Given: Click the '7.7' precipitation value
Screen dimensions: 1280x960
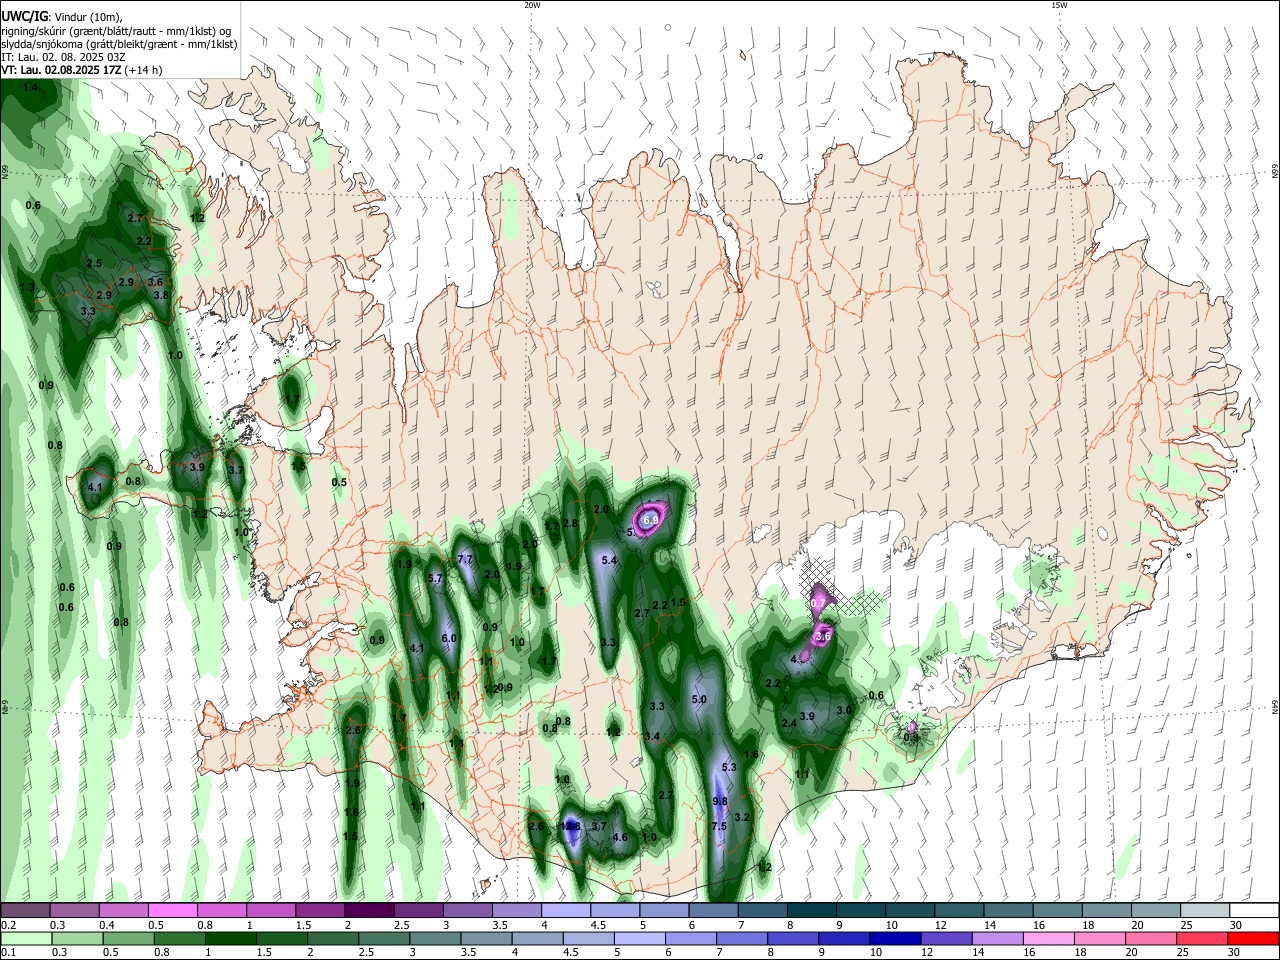Looking at the screenshot, I should [x=465, y=559].
